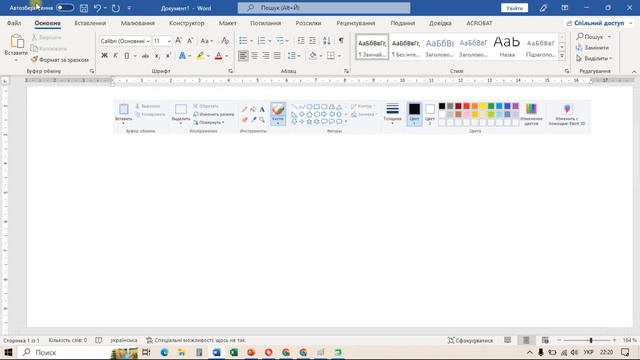
Task: Expand the borders dropdown arrow
Action: (x=339, y=56)
